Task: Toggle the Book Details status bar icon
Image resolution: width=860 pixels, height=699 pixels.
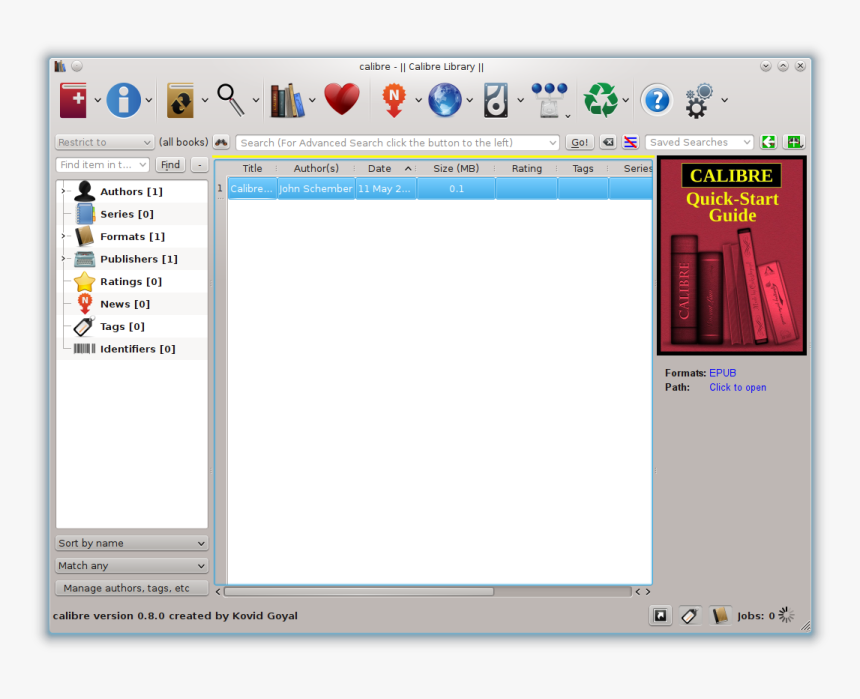Action: click(720, 616)
